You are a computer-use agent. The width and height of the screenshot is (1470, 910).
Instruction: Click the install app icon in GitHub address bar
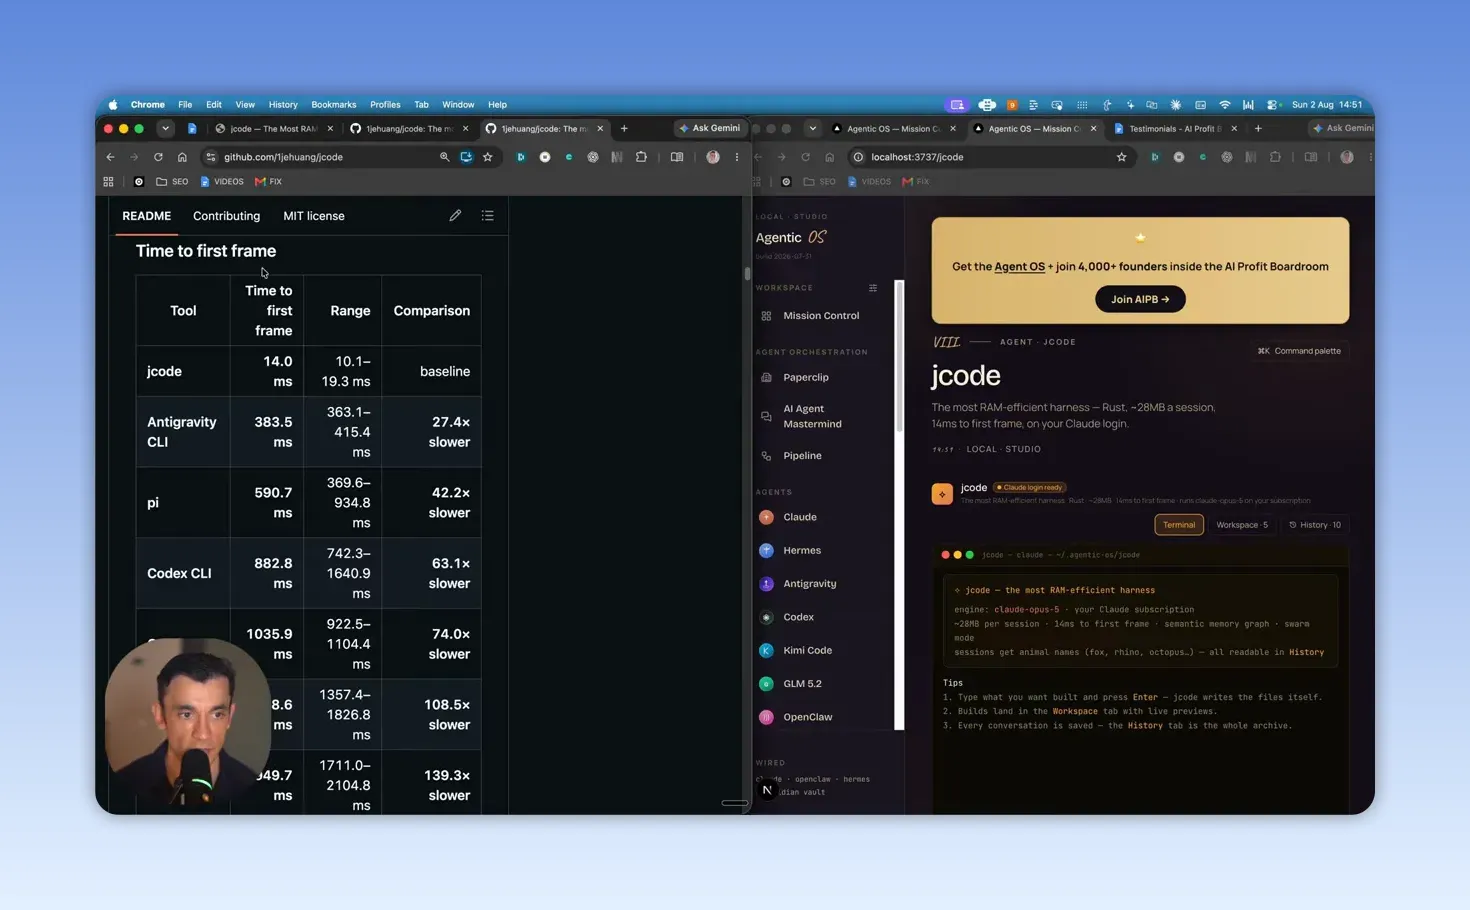pyautogui.click(x=466, y=157)
